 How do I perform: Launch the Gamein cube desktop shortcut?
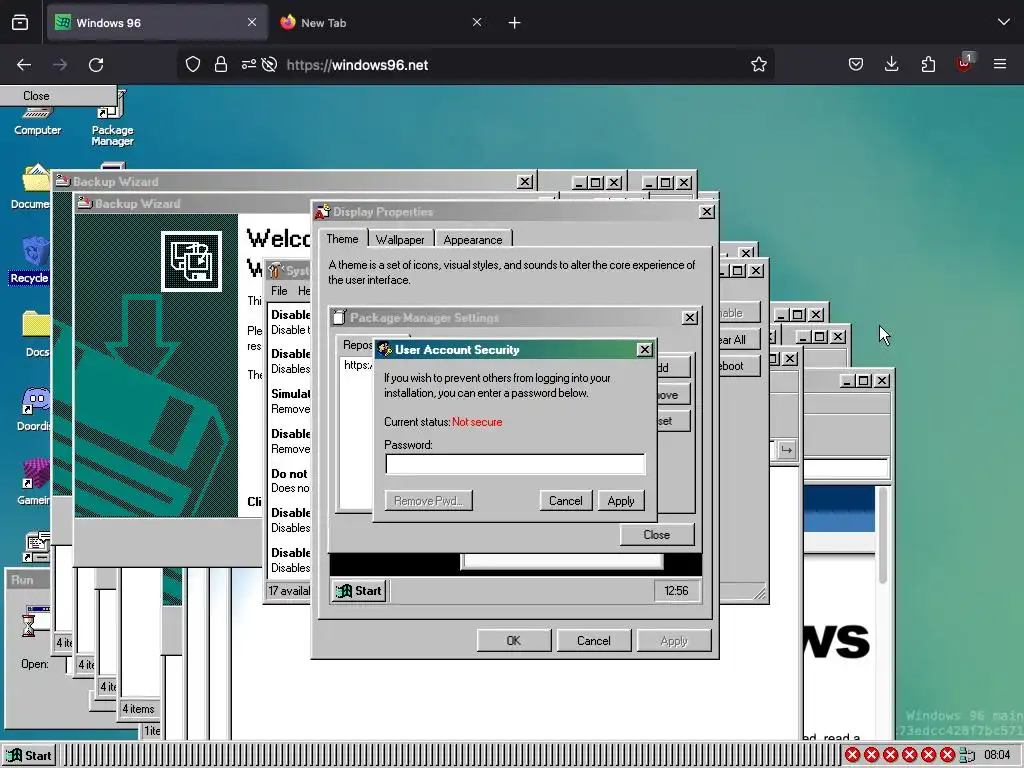[34, 482]
